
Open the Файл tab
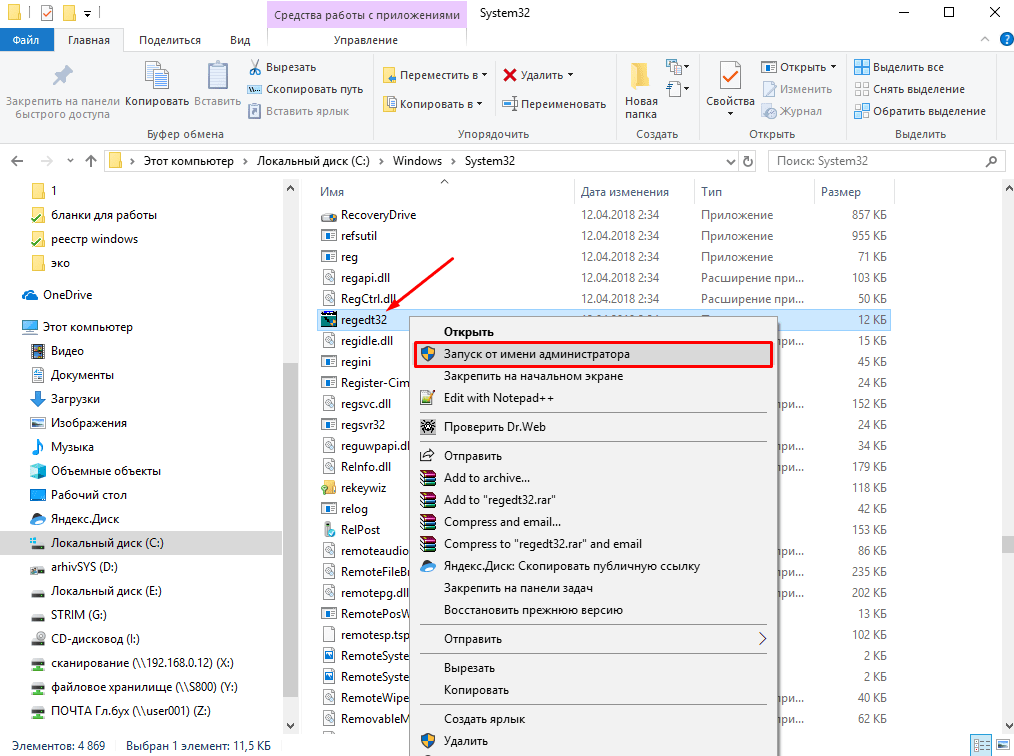pyautogui.click(x=26, y=40)
